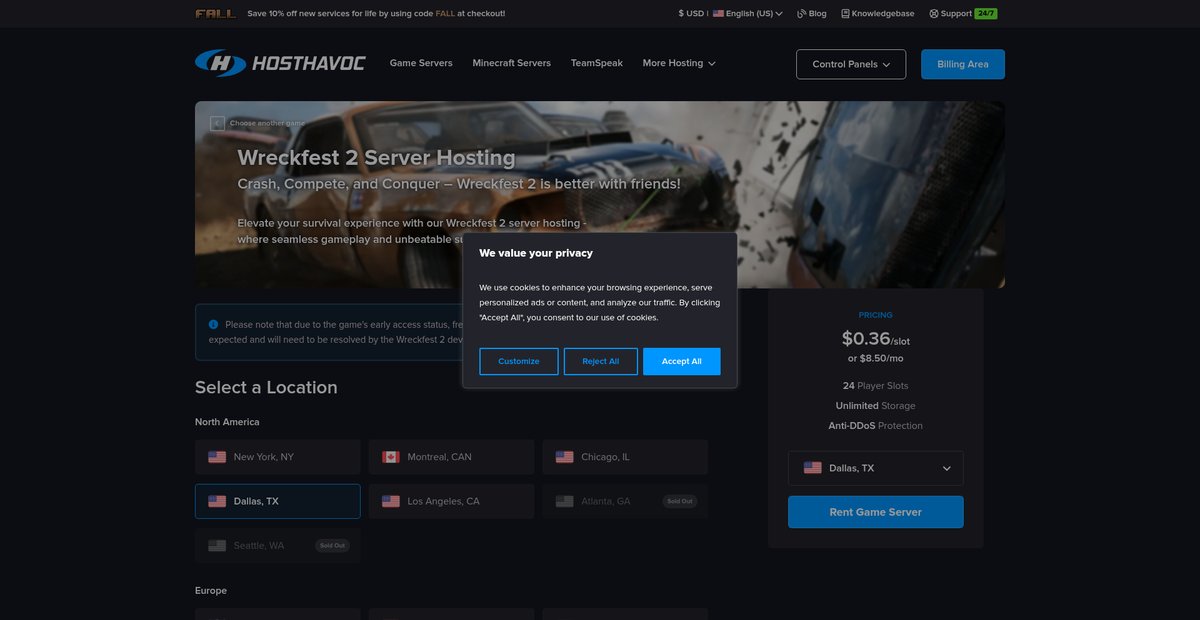Click the Sold Out badge on Seattle, WA
The width and height of the screenshot is (1200, 620).
point(333,546)
